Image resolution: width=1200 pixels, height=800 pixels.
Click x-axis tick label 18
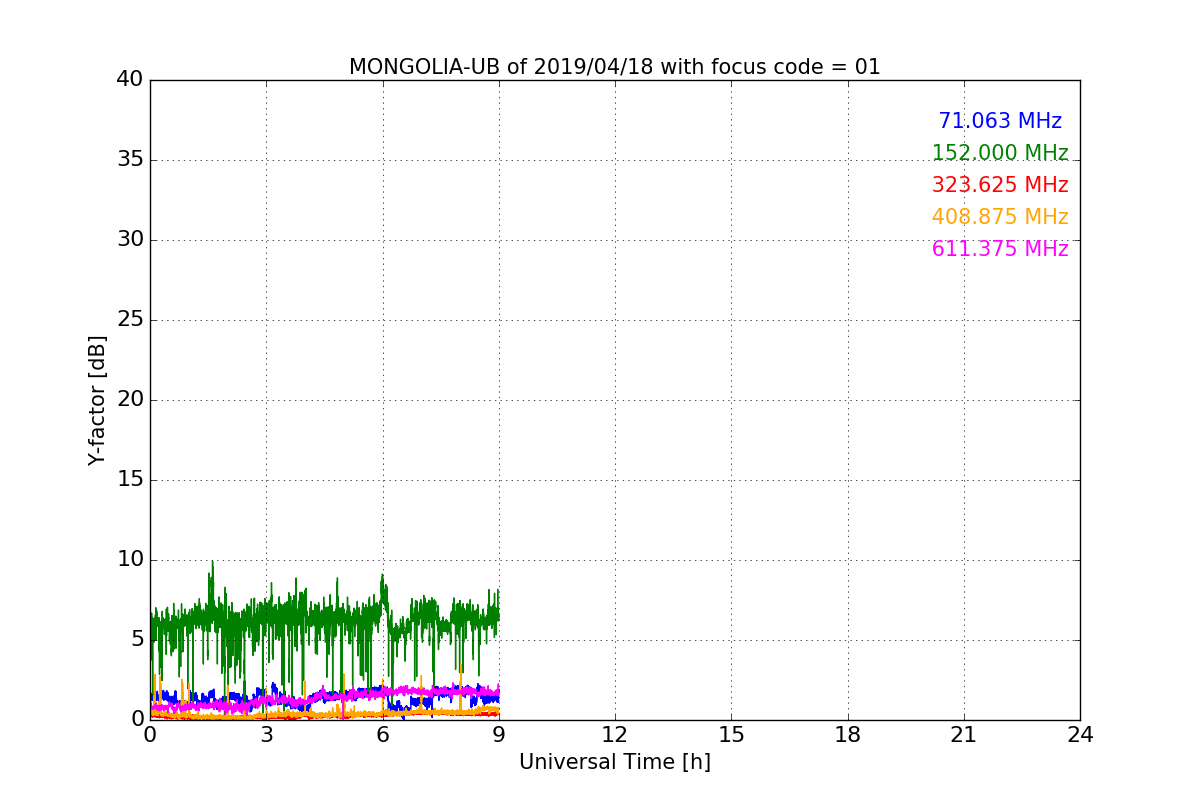(x=848, y=734)
